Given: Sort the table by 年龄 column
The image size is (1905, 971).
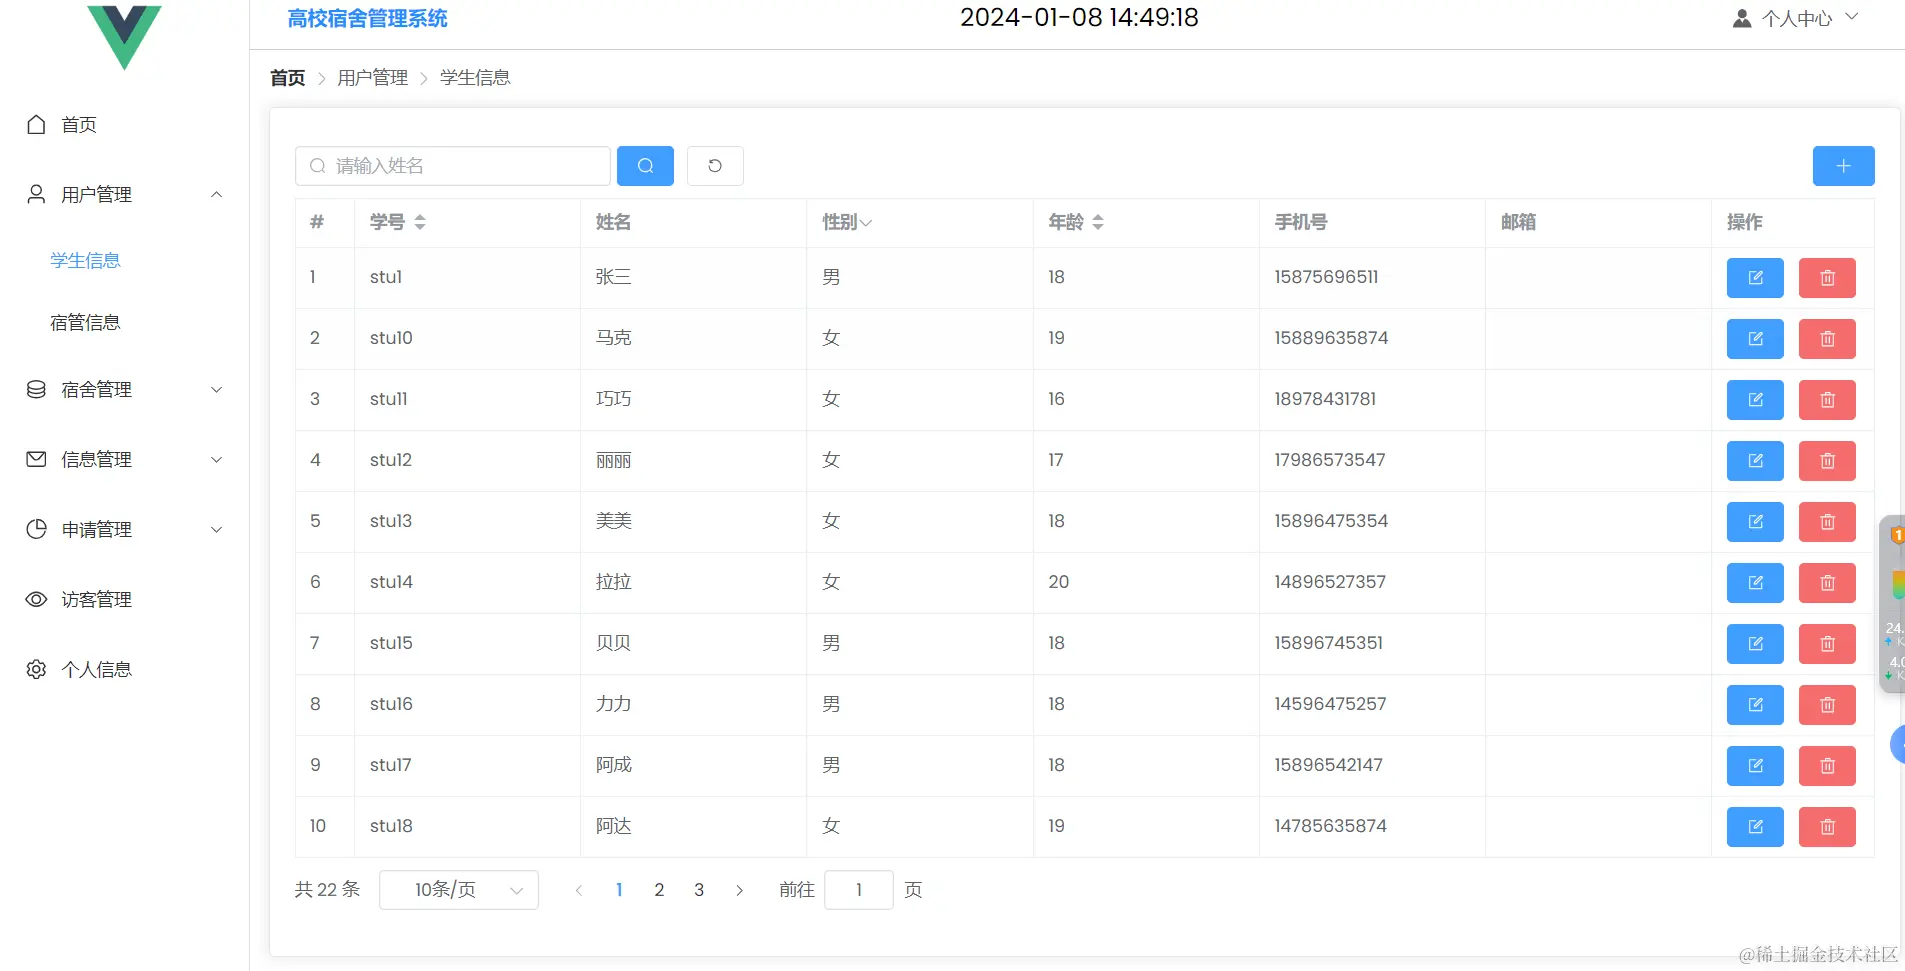Looking at the screenshot, I should (x=1098, y=222).
